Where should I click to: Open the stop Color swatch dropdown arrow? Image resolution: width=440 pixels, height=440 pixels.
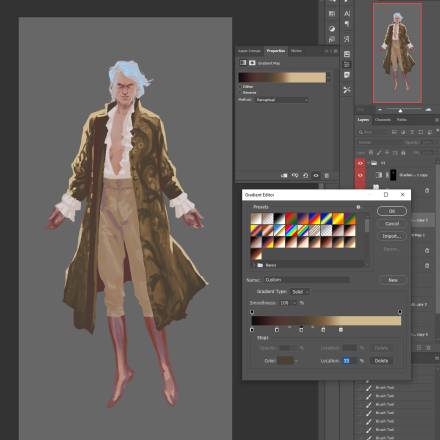pos(296,361)
